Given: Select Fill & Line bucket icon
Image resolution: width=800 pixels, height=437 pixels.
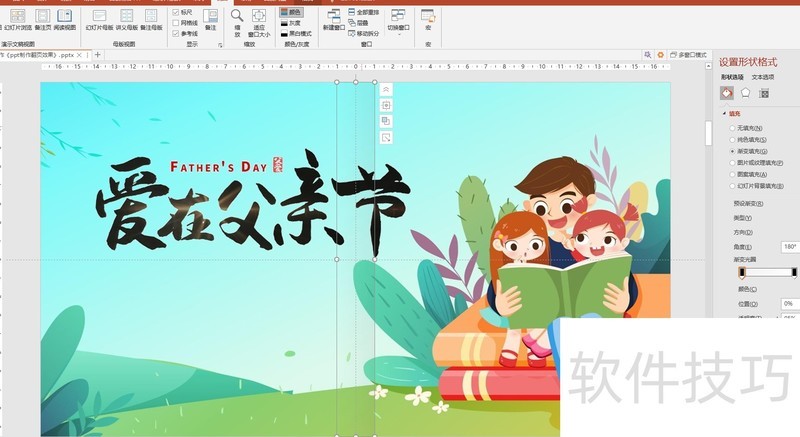Looking at the screenshot, I should [727, 93].
